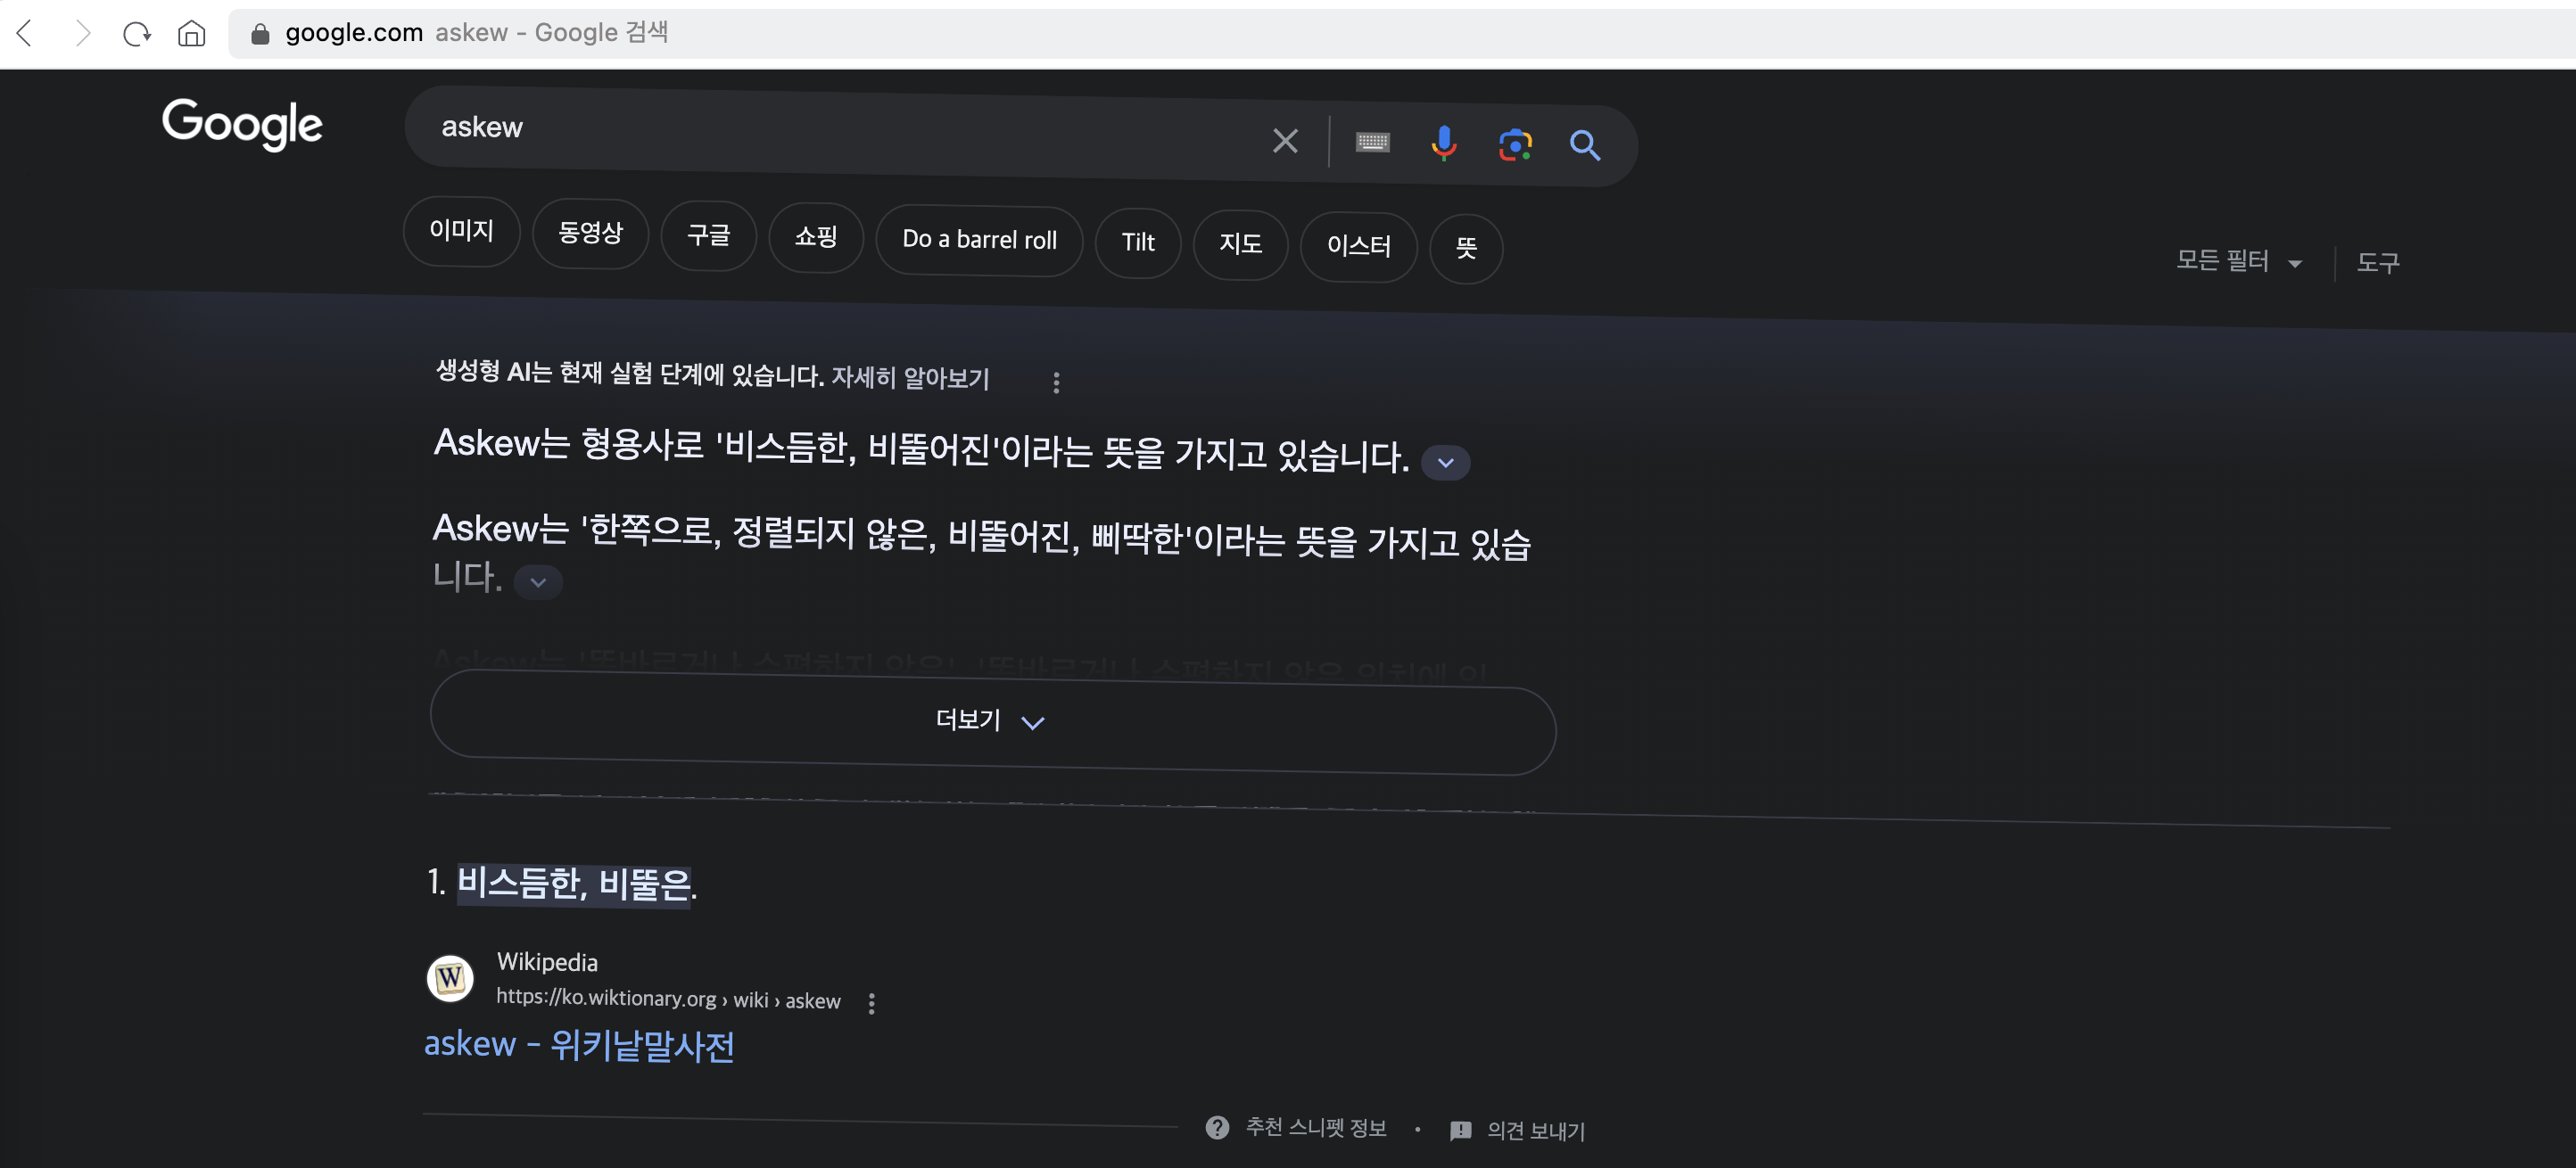Expand AI overview with 더보기
Image resolution: width=2576 pixels, height=1168 pixels.
pos(992,721)
